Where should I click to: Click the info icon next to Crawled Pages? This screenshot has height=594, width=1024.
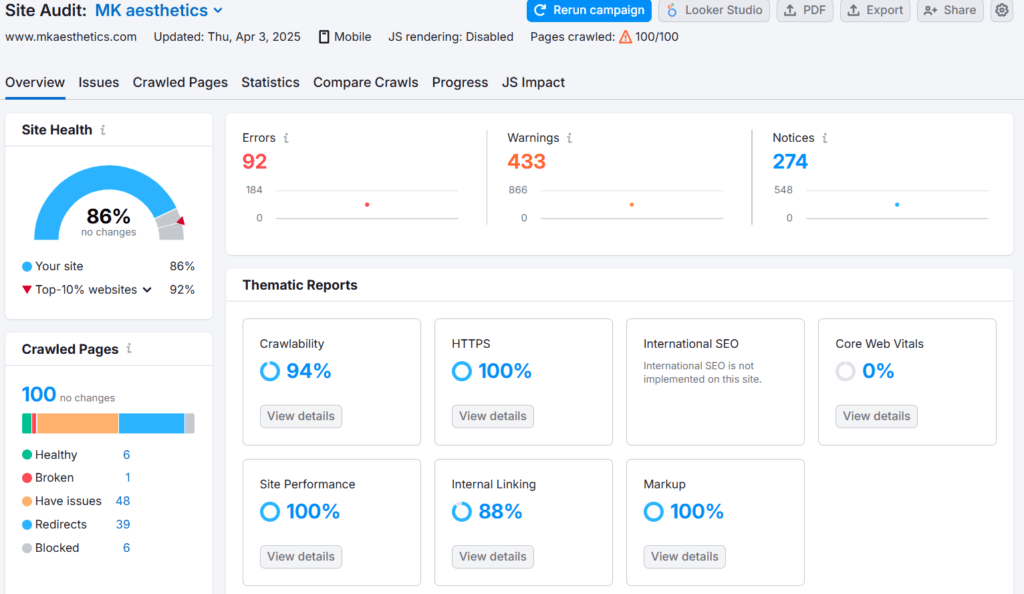(129, 349)
